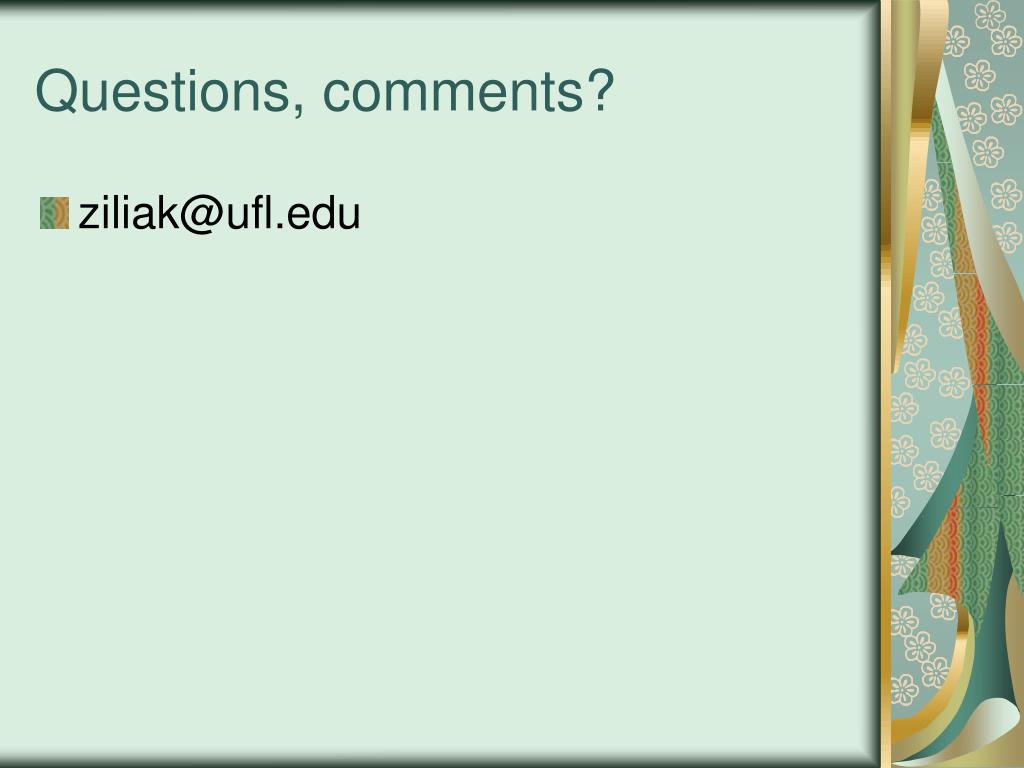Select the "Questions, comments?" slide title

pyautogui.click(x=325, y=91)
